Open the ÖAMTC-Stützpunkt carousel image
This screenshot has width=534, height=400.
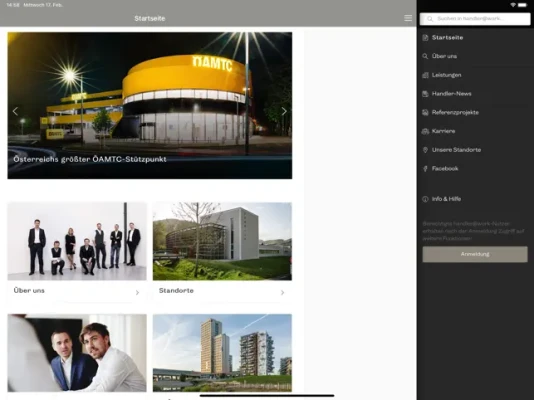(x=150, y=105)
